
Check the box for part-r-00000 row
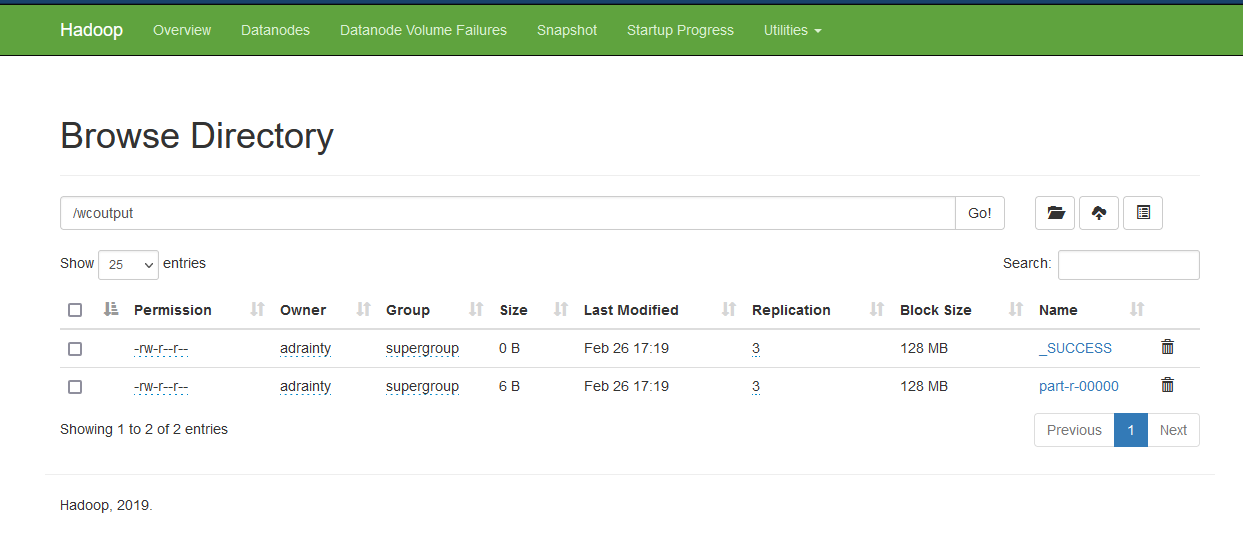75,387
